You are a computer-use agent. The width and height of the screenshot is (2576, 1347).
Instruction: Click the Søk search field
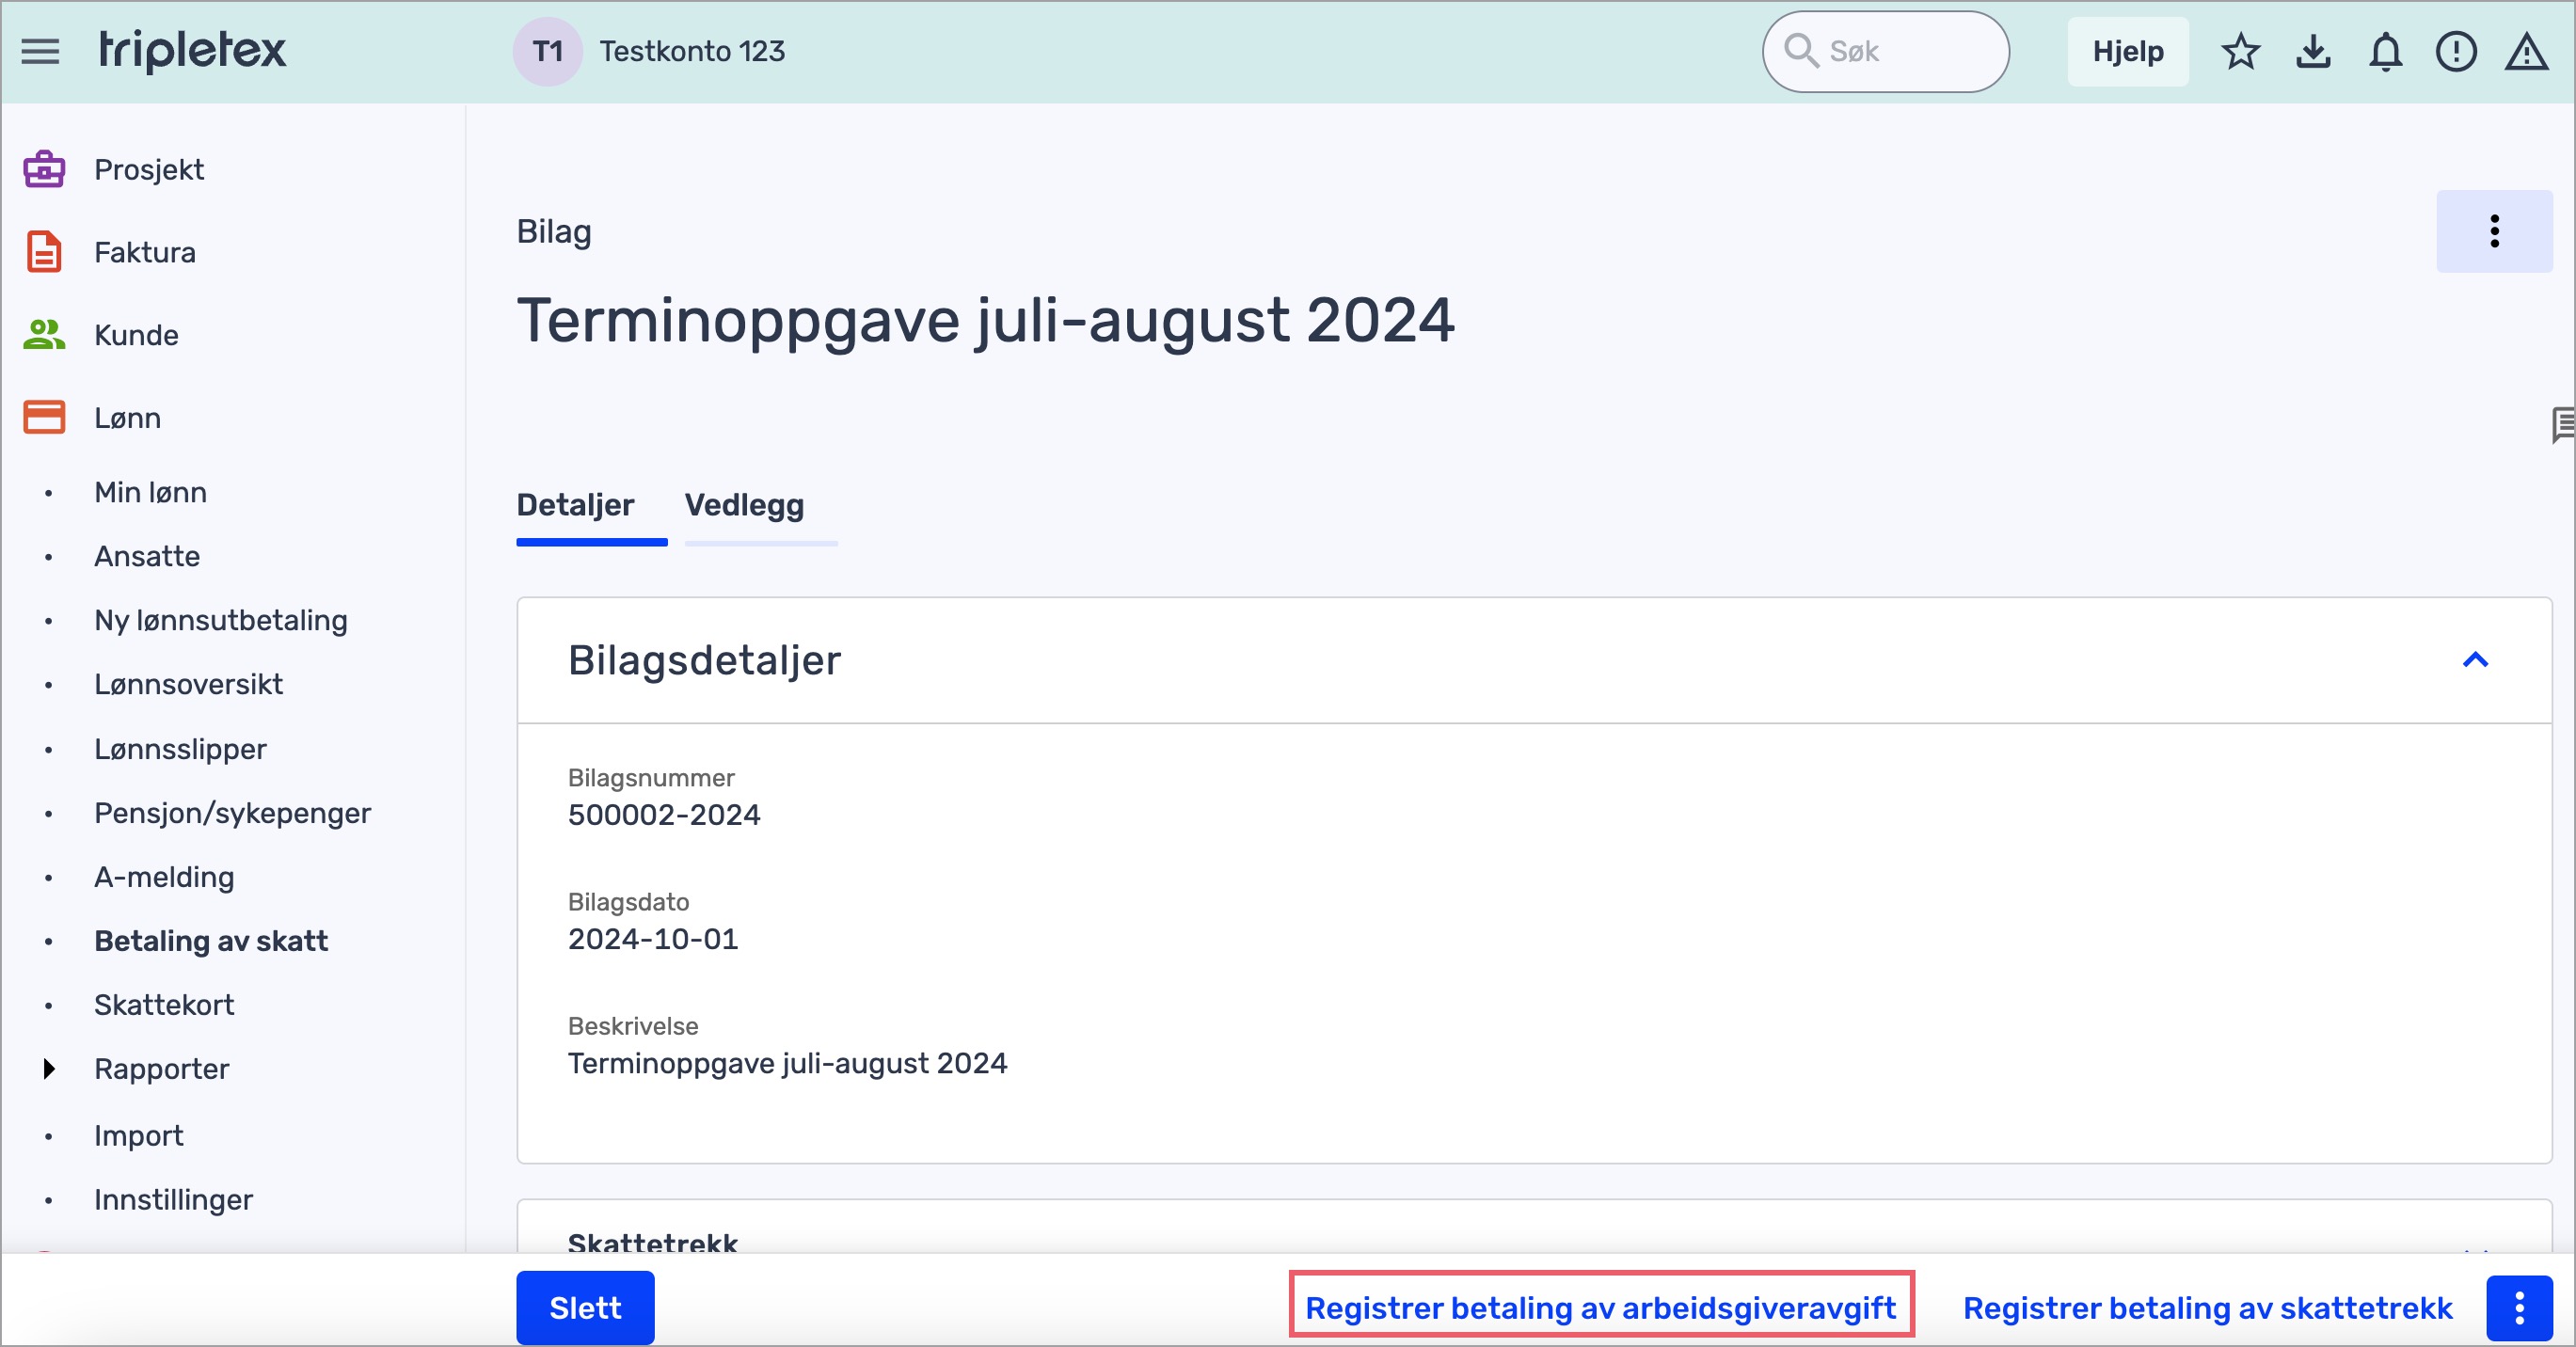coord(1885,51)
